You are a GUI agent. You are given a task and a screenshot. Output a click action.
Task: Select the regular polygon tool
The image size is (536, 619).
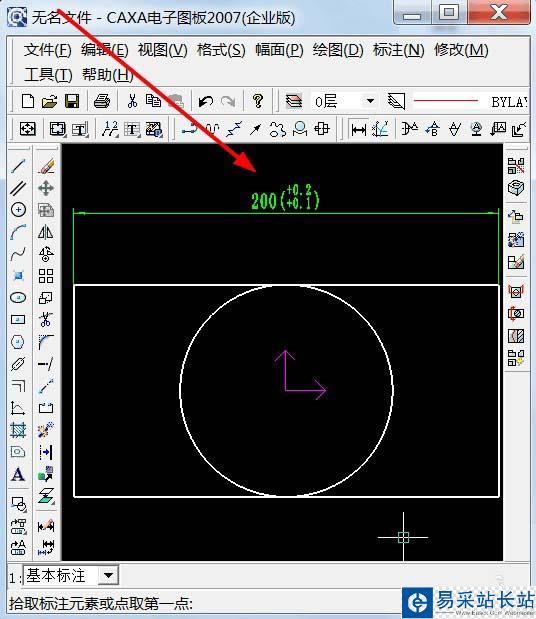18,341
